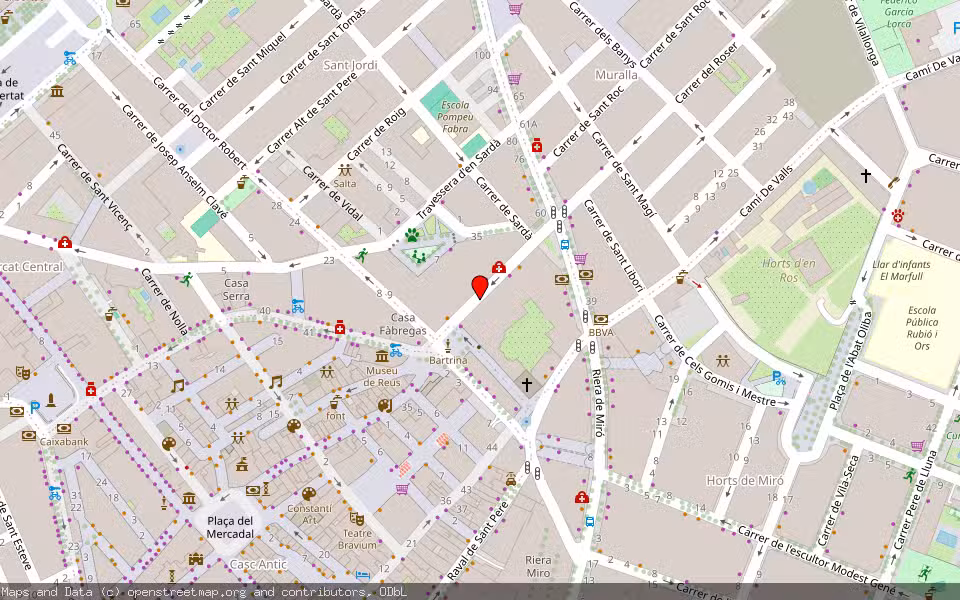Click the blue parking P icon near Plaça del Mercadal
Image resolution: width=960 pixels, height=600 pixels.
(x=34, y=407)
